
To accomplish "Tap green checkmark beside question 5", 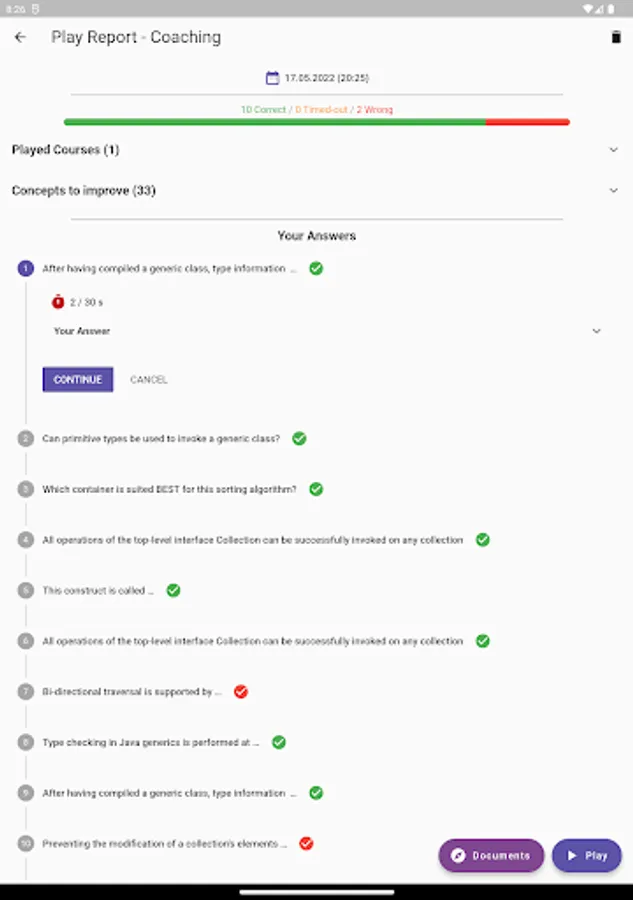I will (x=173, y=590).
